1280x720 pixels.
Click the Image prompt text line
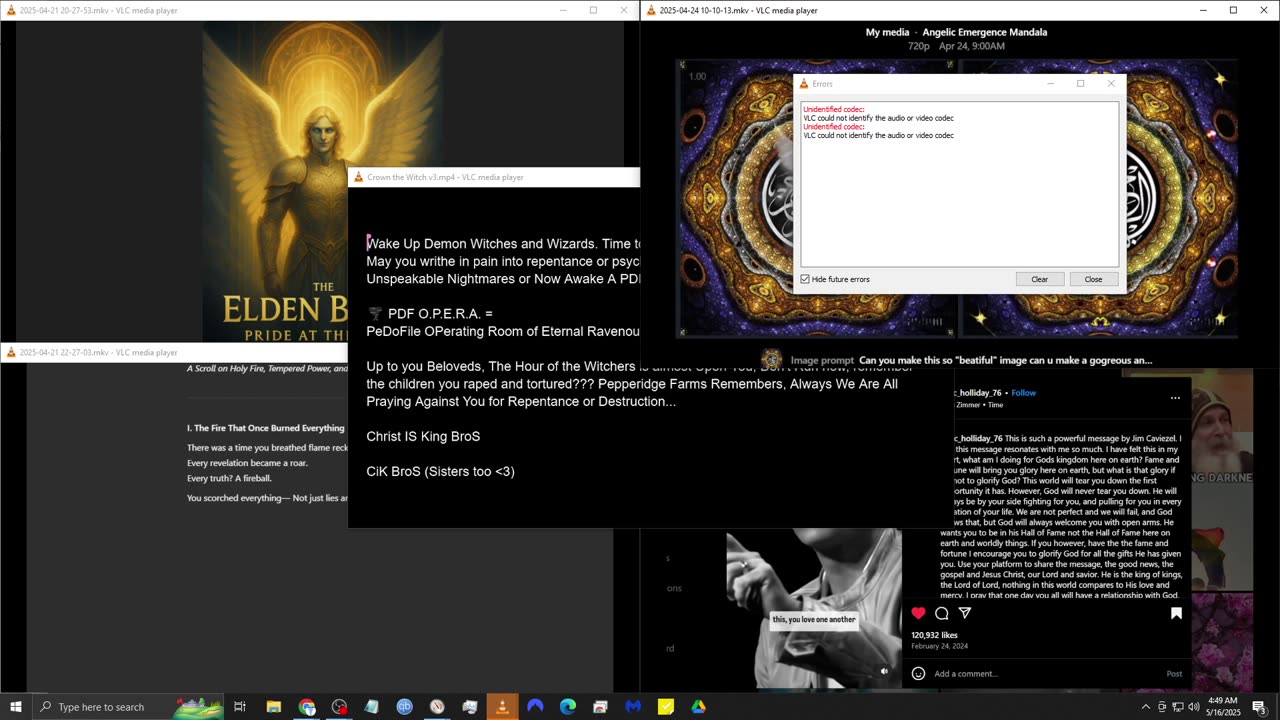pyautogui.click(x=971, y=360)
